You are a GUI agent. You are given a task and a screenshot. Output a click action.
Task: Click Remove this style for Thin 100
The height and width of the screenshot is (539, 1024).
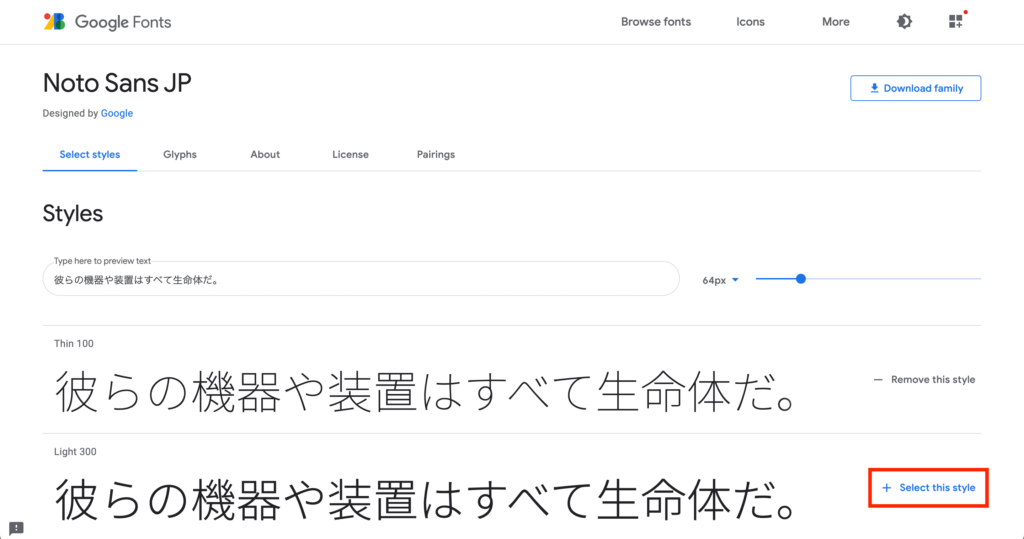click(924, 380)
